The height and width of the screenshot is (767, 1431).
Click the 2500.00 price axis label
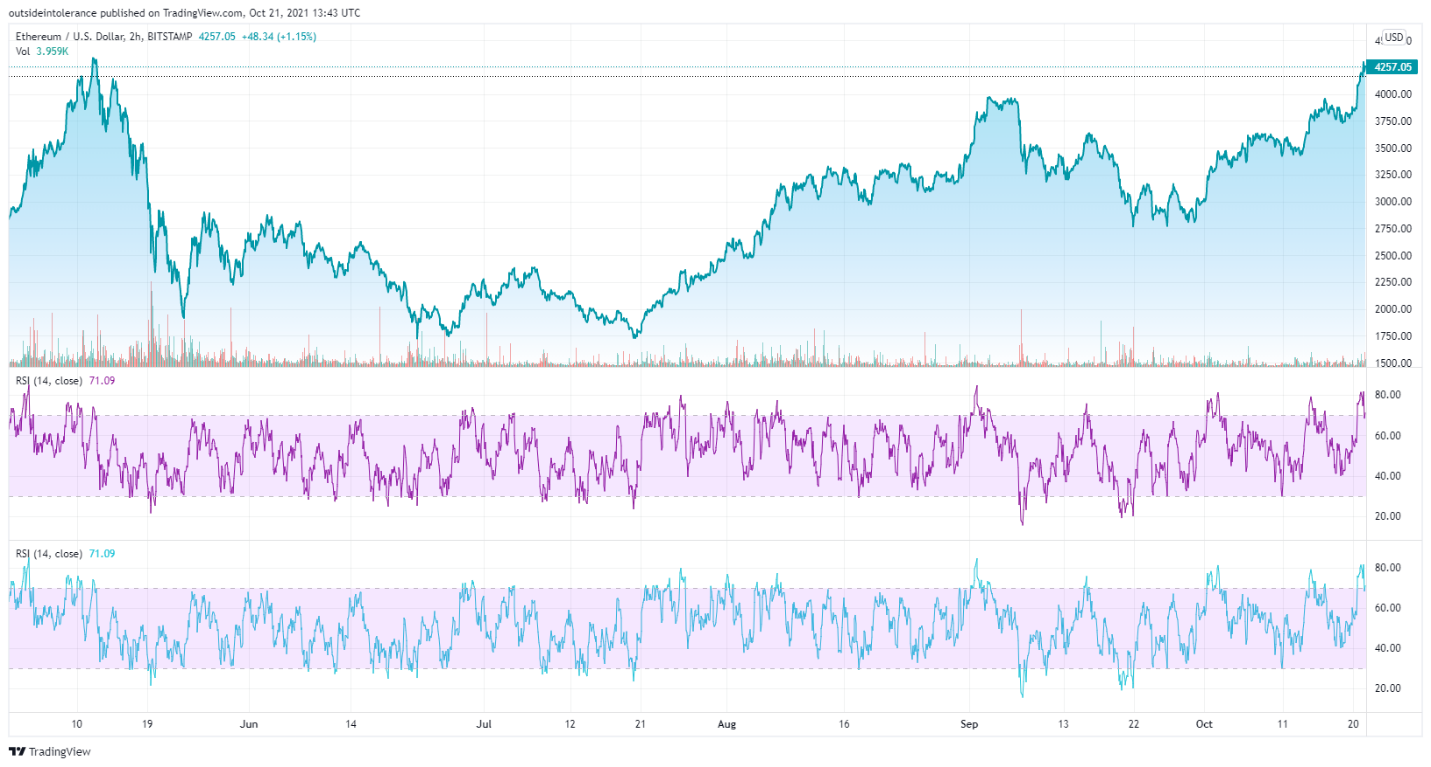coord(1393,255)
